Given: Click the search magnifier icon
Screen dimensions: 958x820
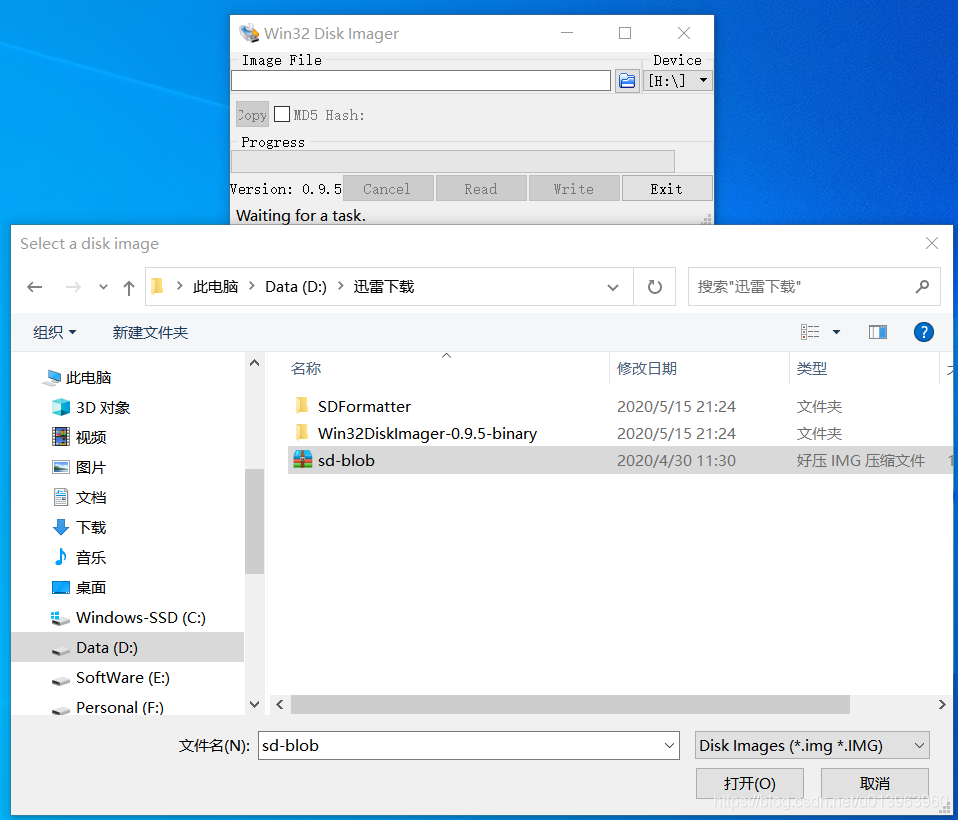Looking at the screenshot, I should (923, 287).
